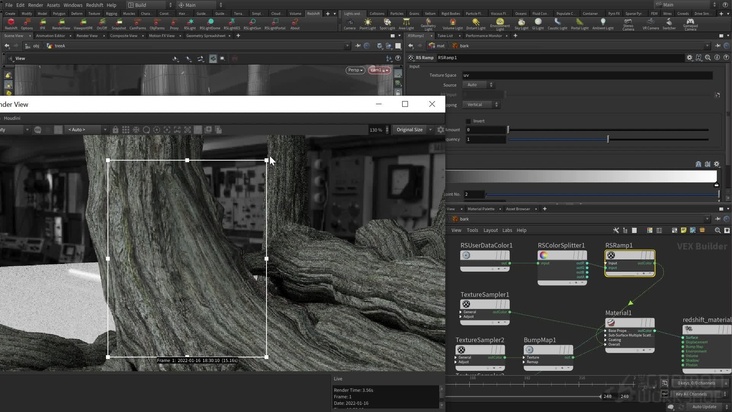732x412 pixels.
Task: Open the Key All Channels dropdown
Action: (x=700, y=394)
